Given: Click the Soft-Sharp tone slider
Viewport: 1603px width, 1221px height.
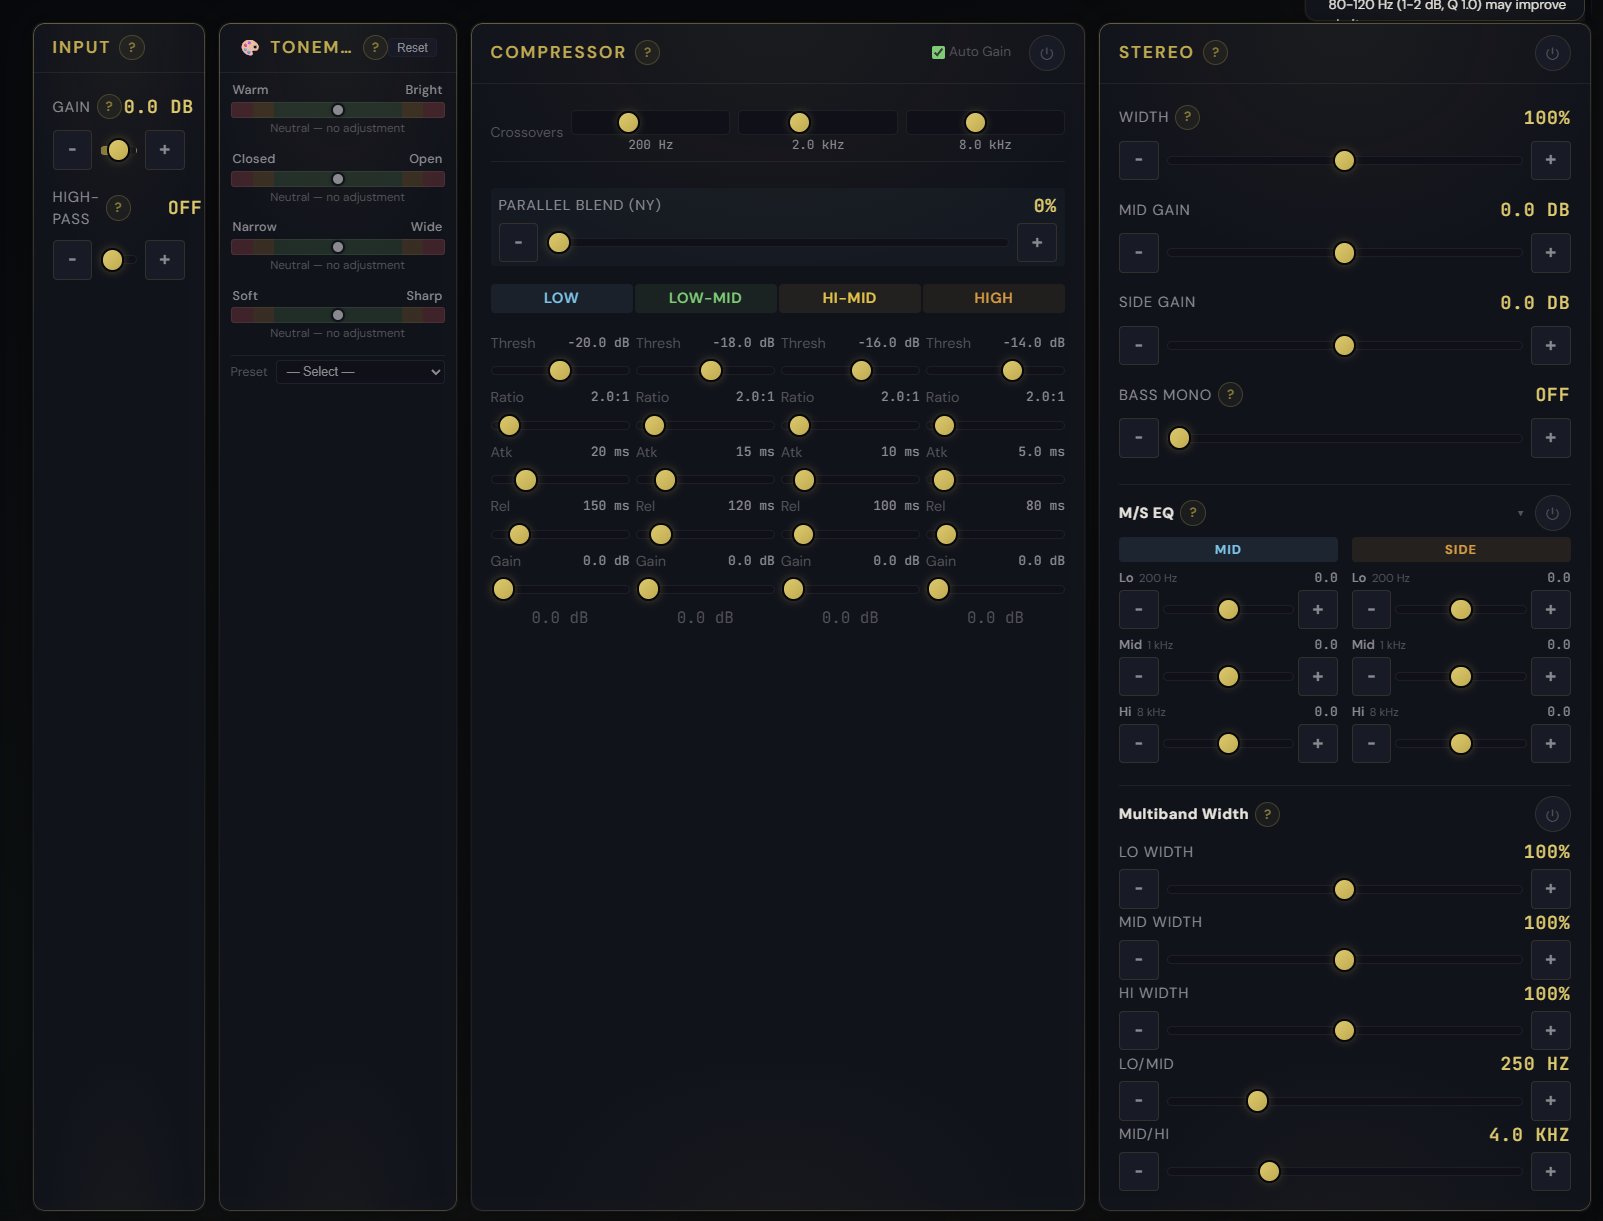Looking at the screenshot, I should tap(338, 315).
